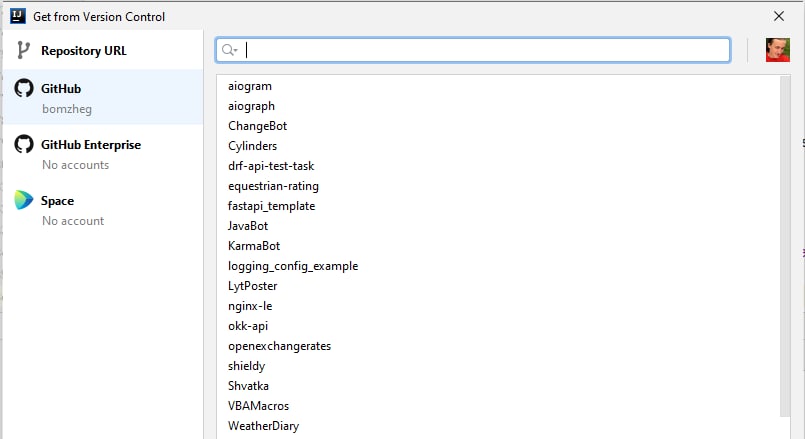Select the nginx-le repository
The height and width of the screenshot is (439, 805).
click(x=498, y=307)
